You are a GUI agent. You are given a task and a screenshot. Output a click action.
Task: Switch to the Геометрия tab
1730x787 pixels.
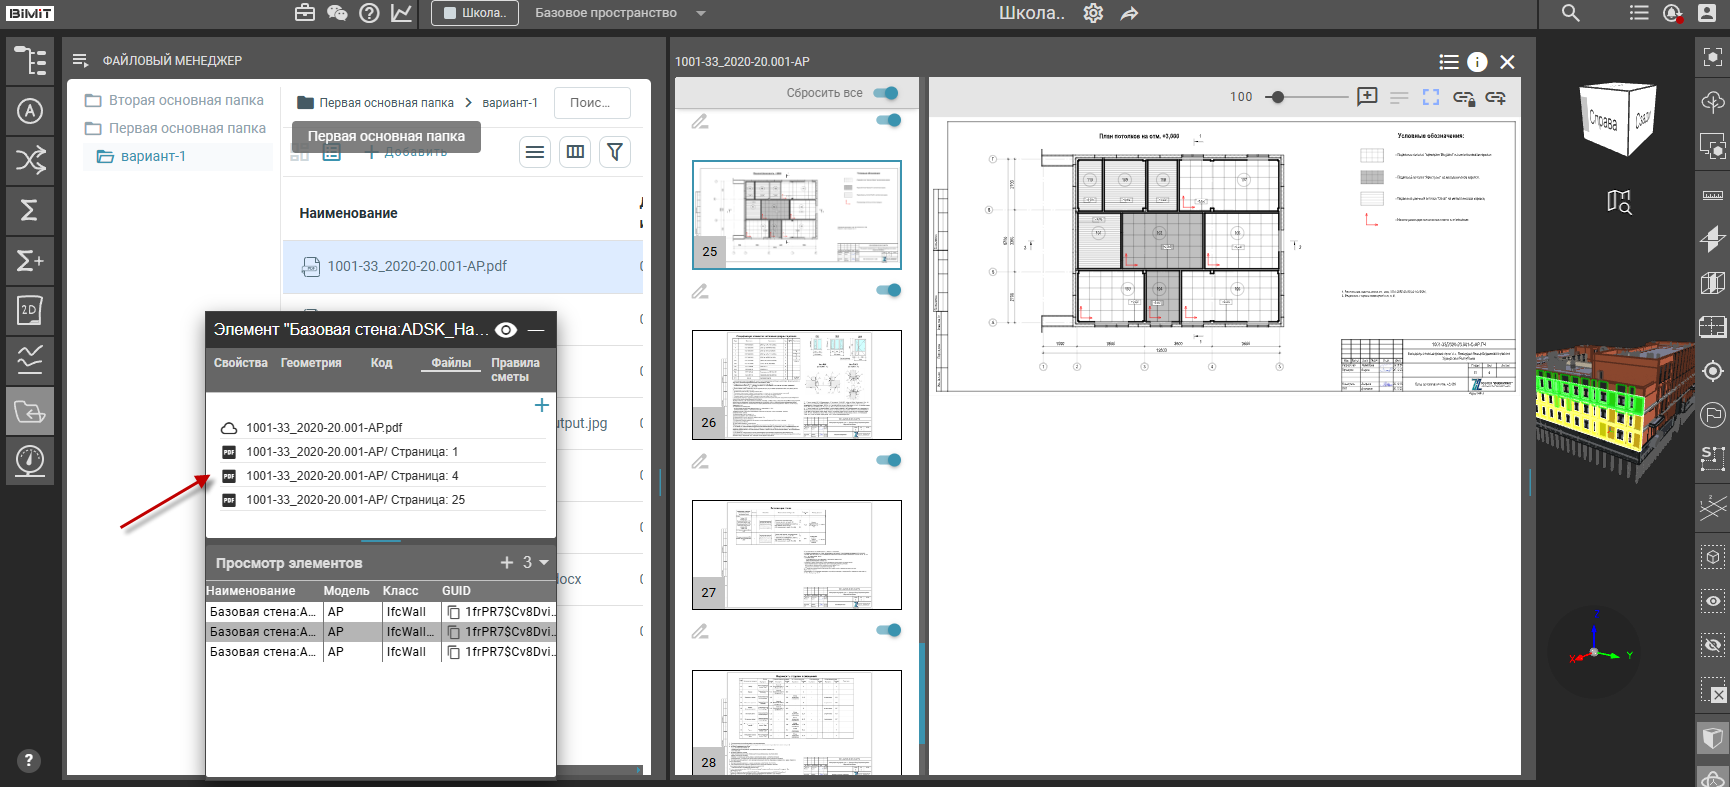coord(311,363)
